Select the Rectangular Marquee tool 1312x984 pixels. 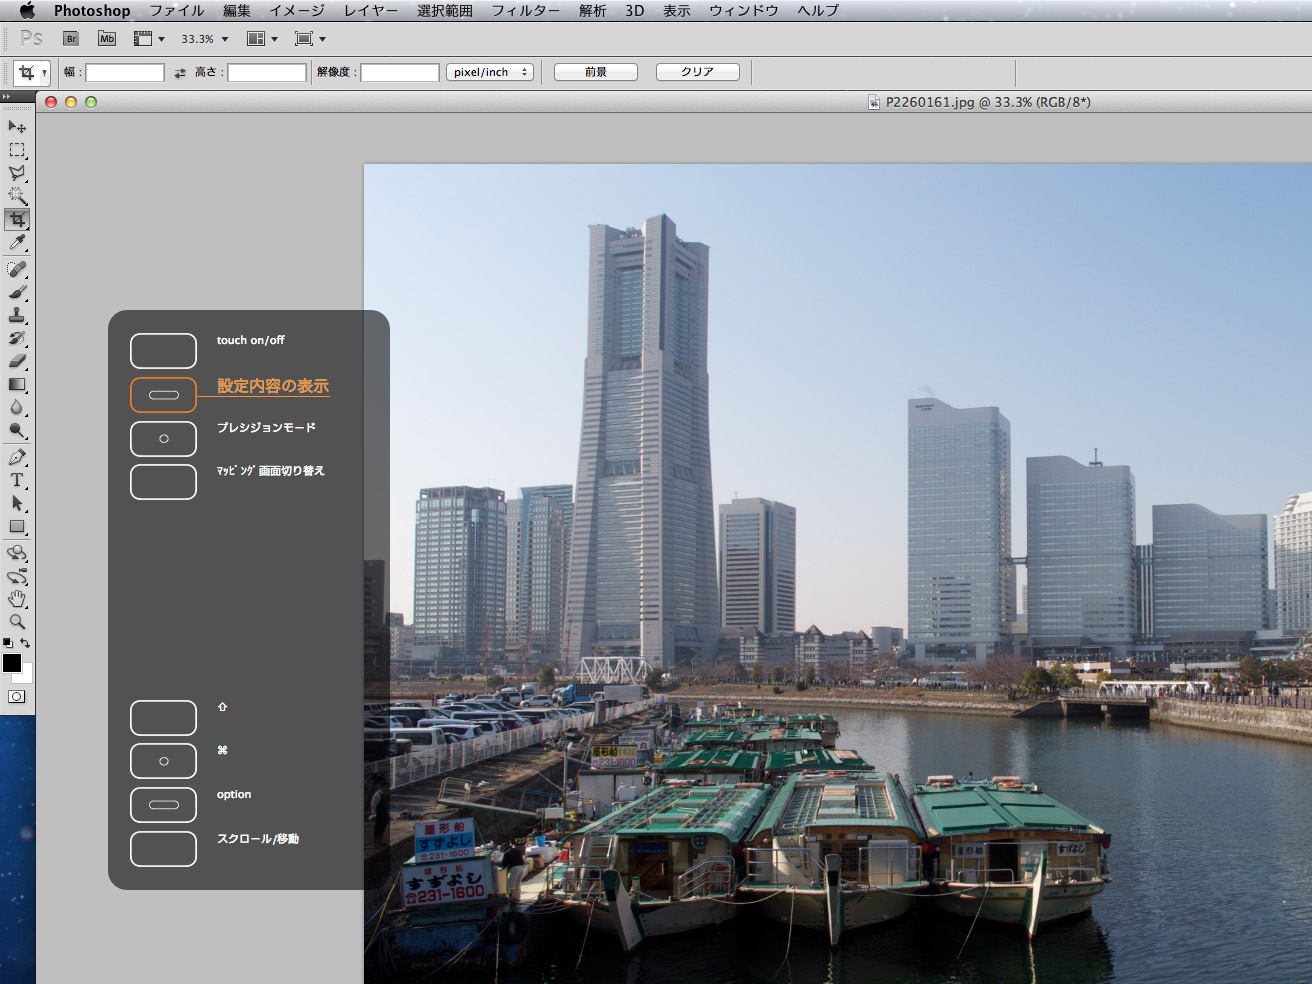click(x=17, y=150)
